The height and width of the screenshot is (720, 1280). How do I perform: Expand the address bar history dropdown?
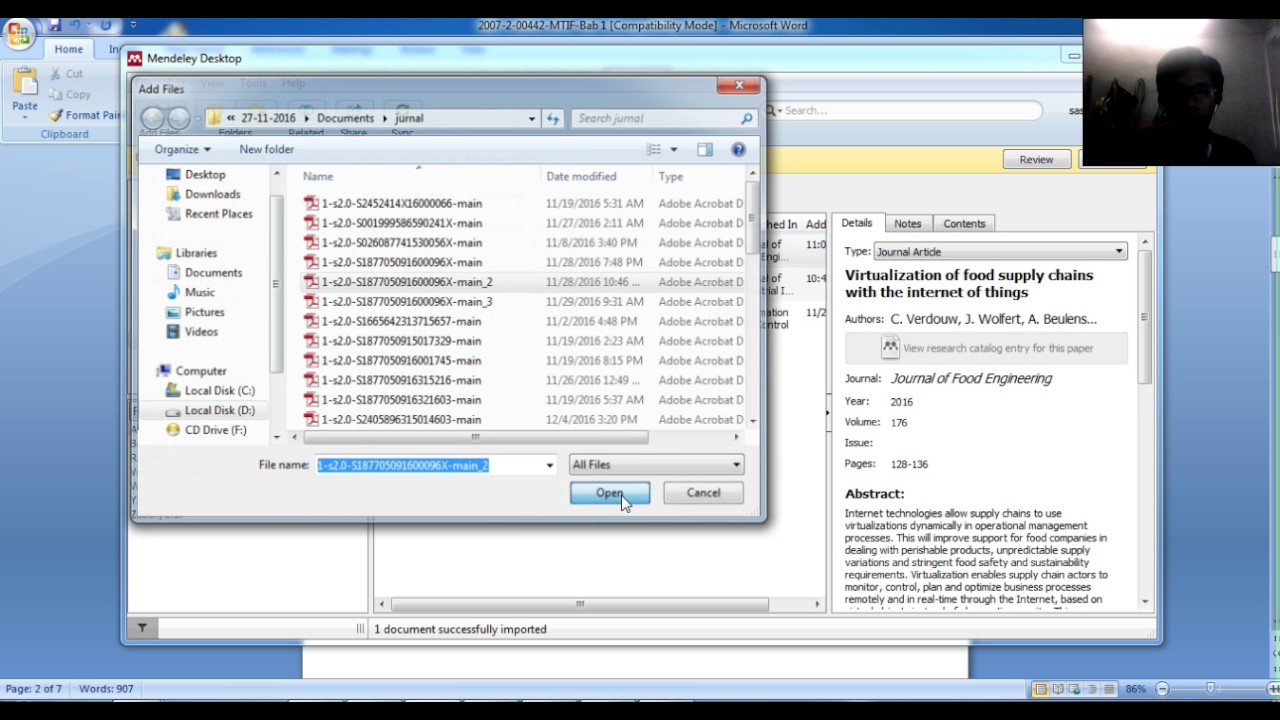pos(532,118)
